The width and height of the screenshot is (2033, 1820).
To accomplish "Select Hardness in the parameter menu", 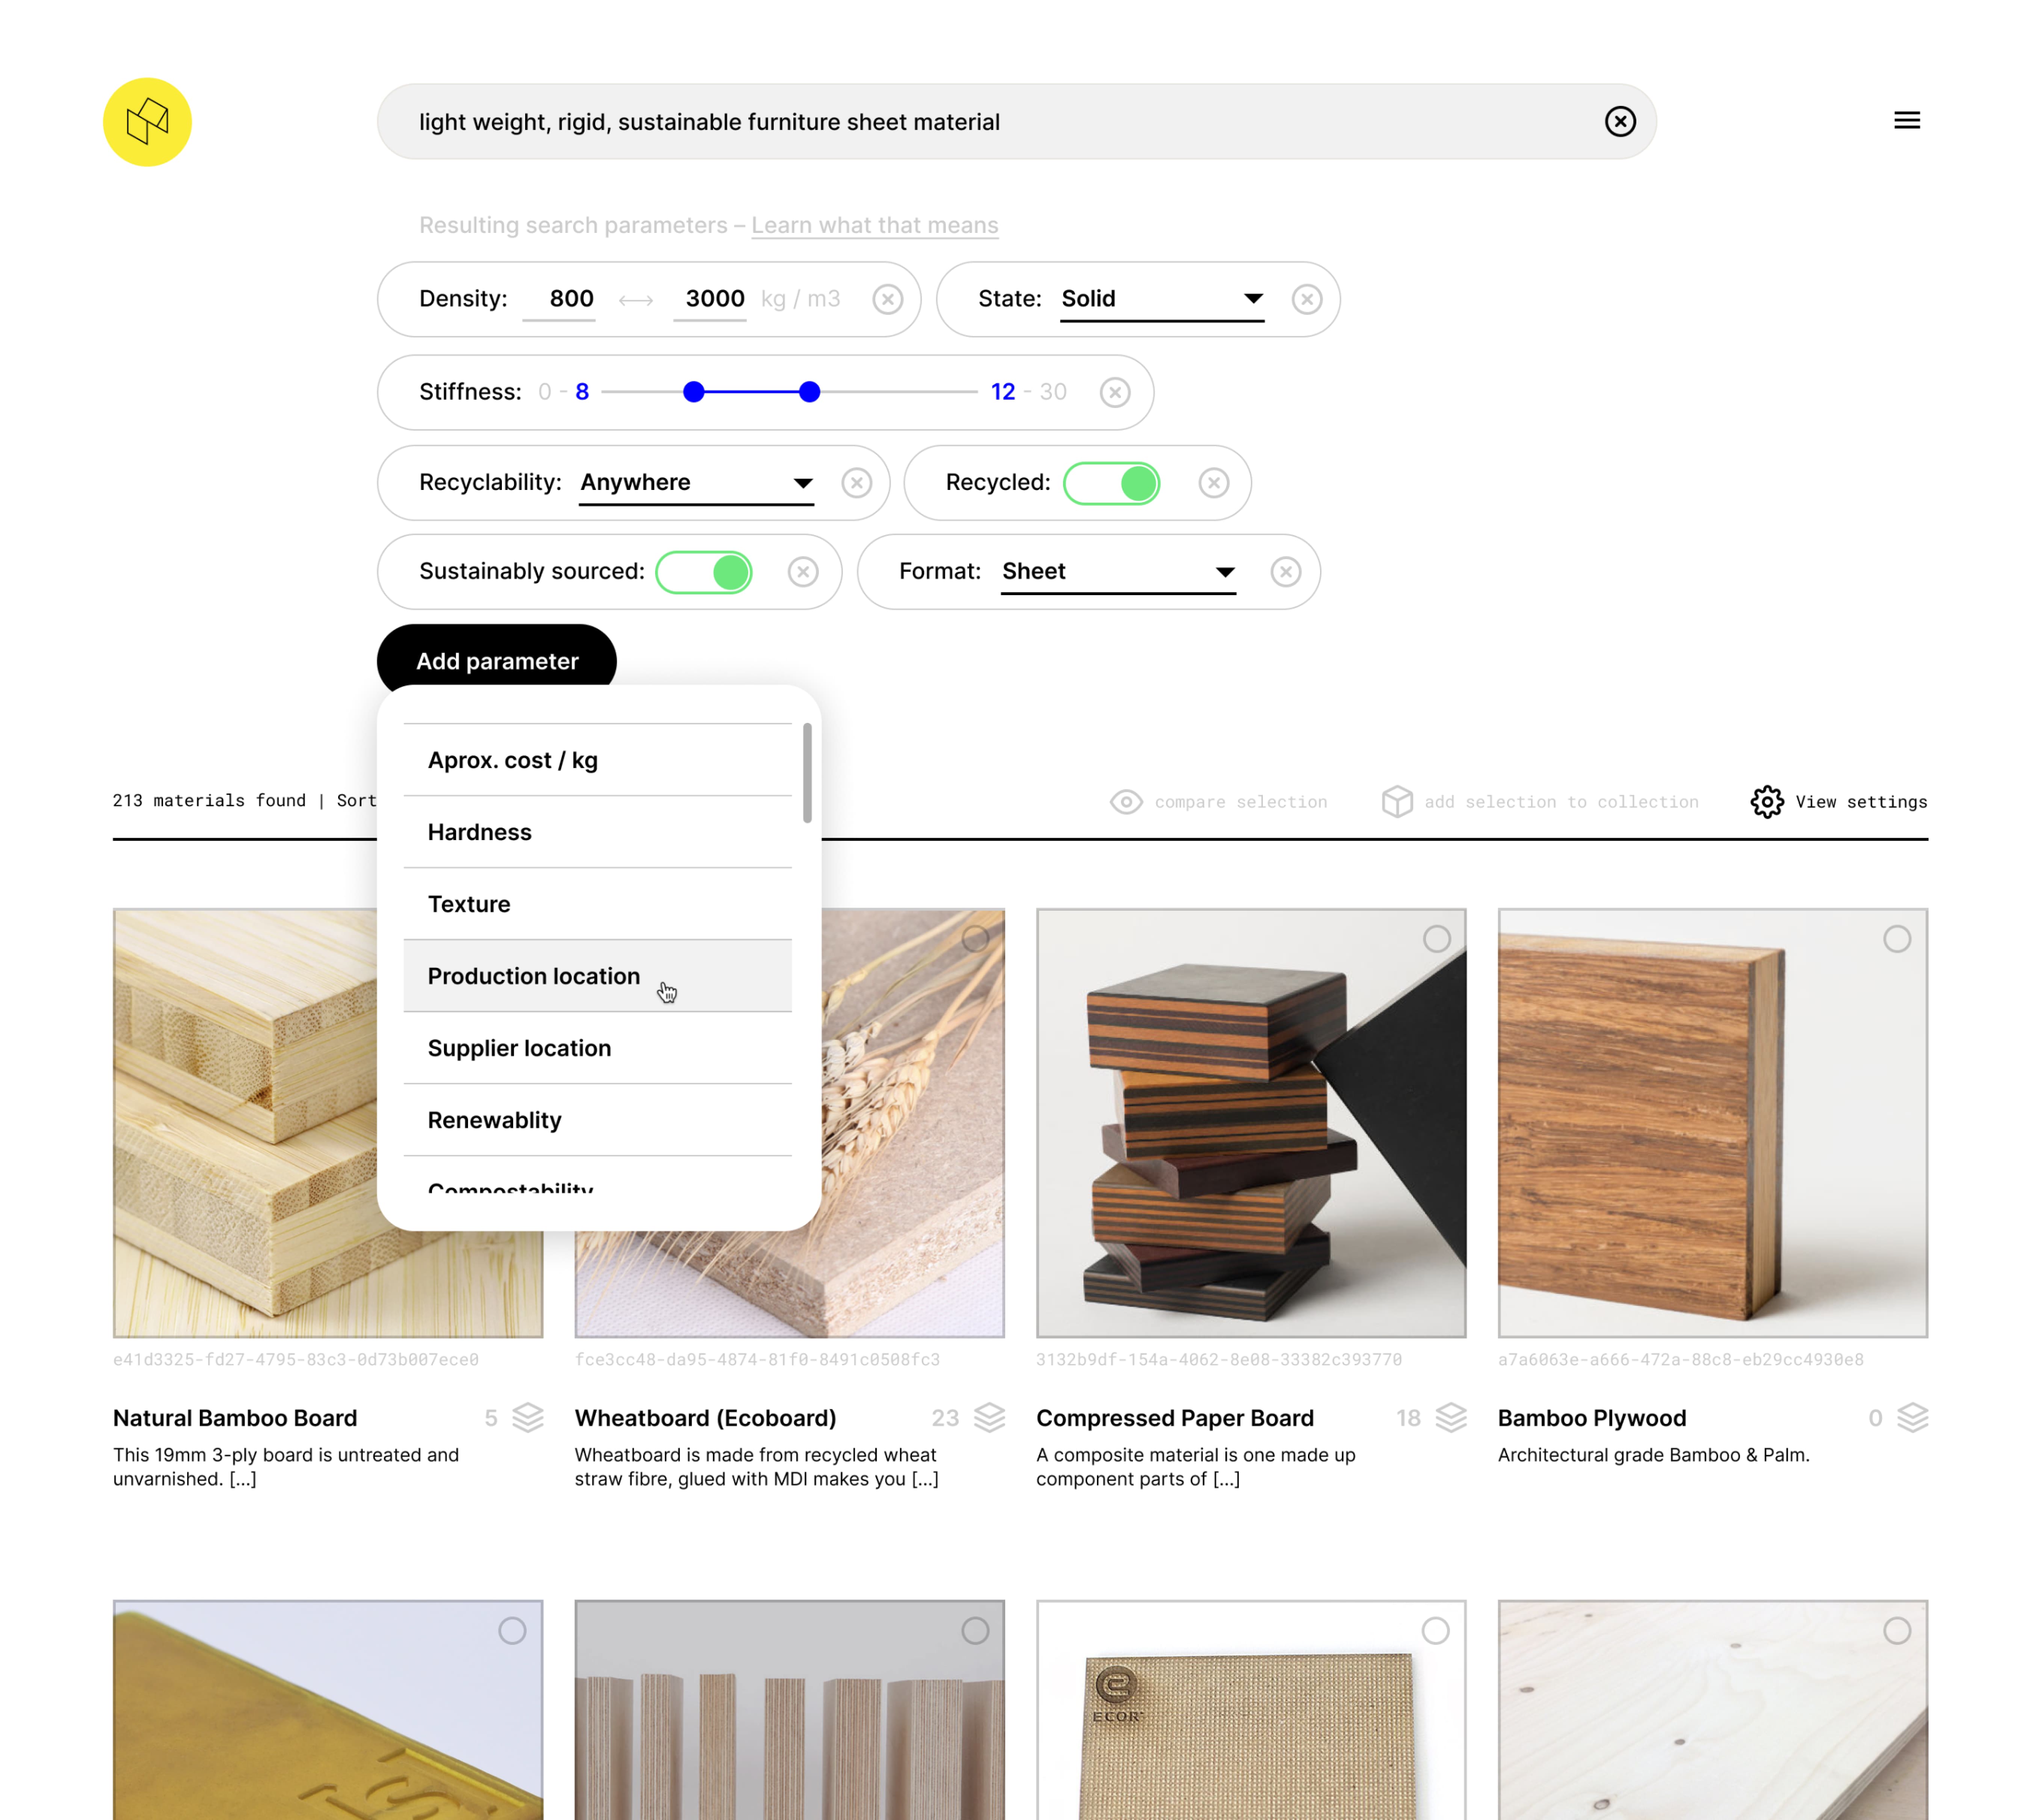I will [480, 832].
